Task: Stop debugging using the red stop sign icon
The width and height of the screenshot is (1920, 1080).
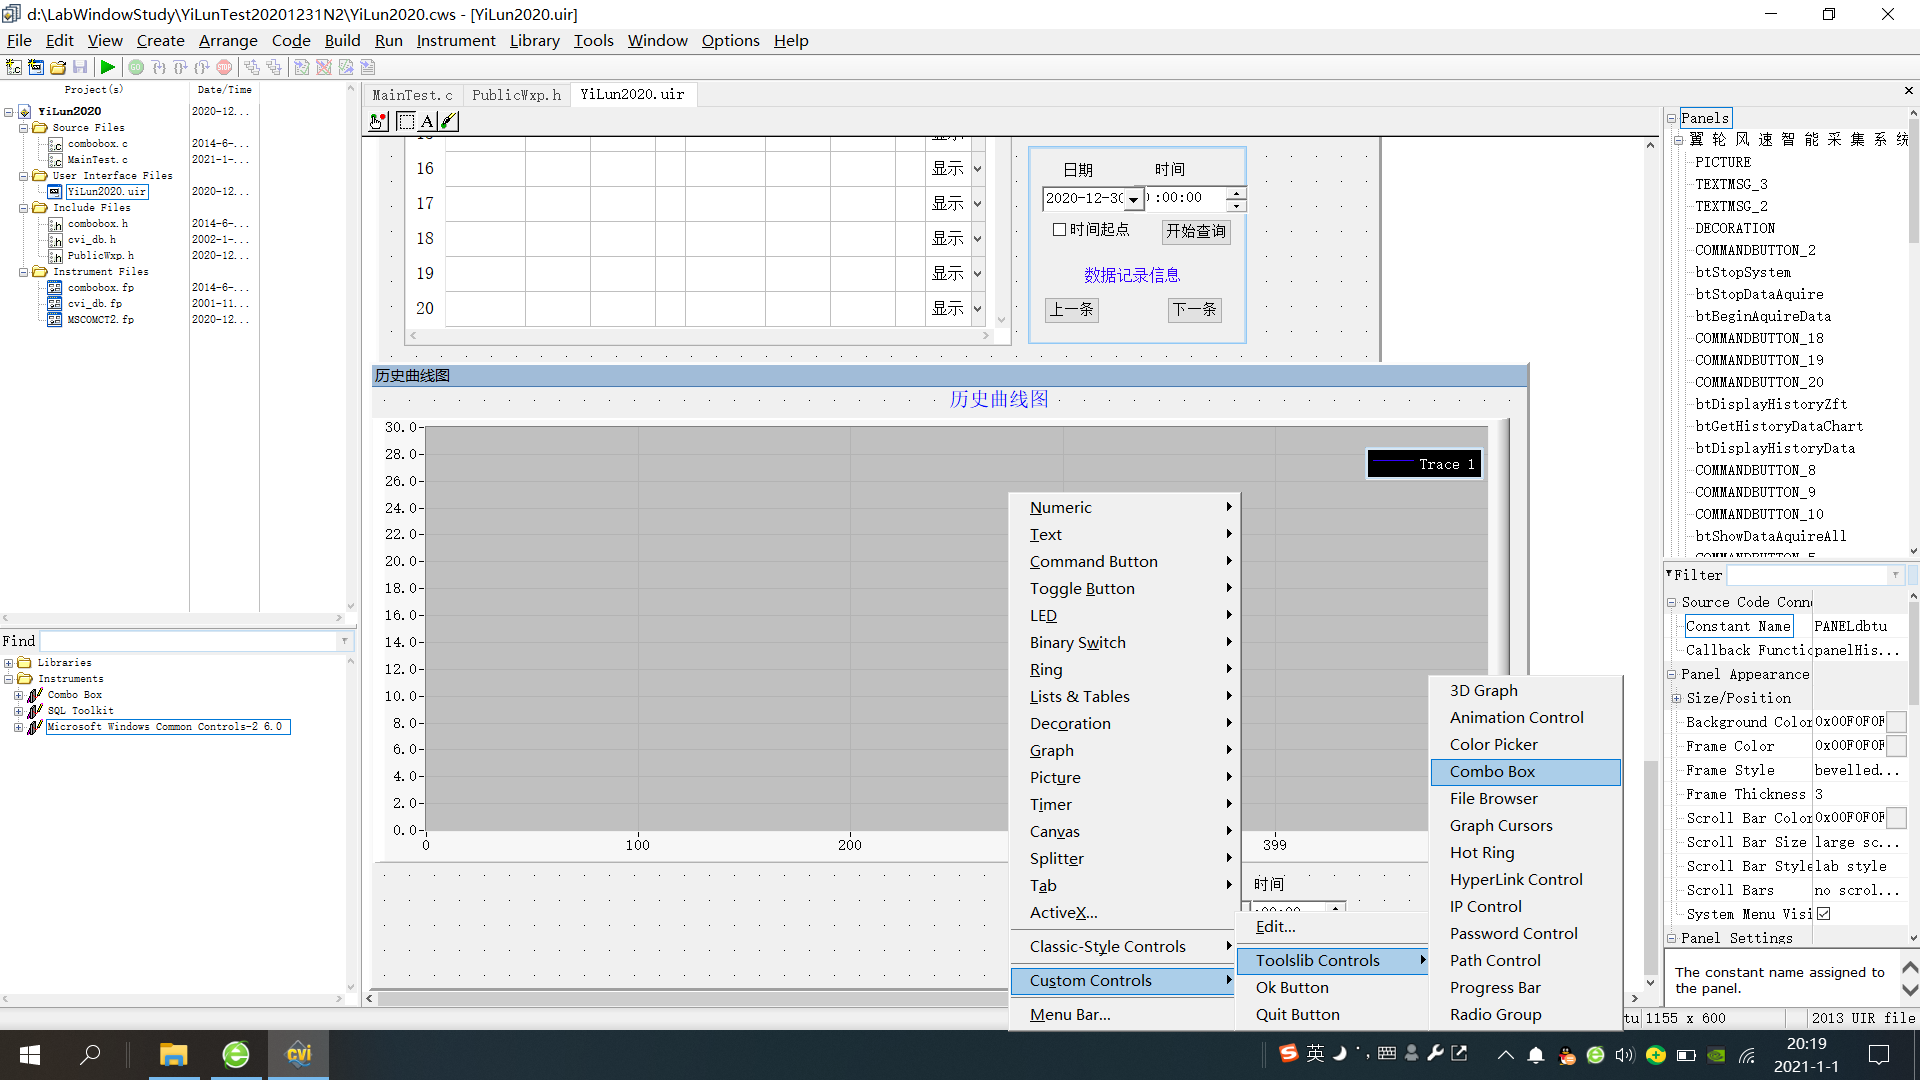Action: pos(223,67)
